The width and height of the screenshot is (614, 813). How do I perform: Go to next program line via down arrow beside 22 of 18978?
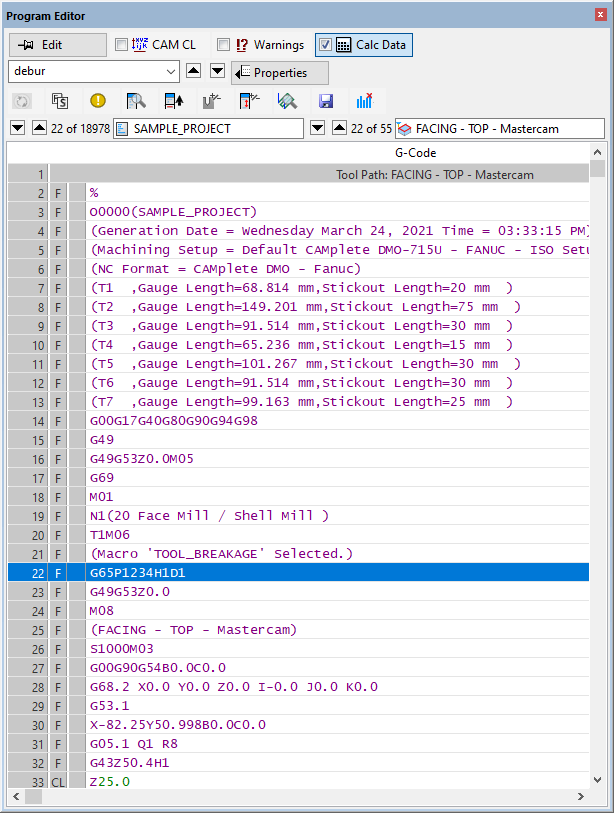(18, 128)
